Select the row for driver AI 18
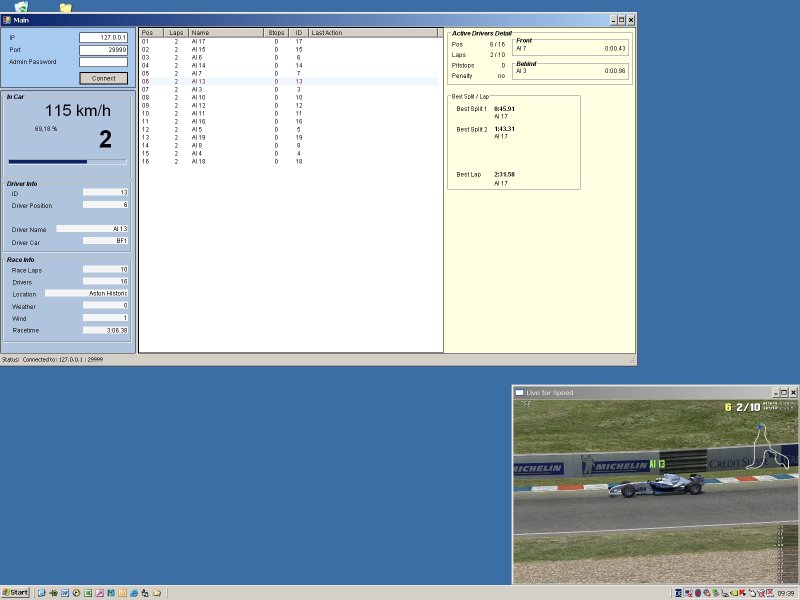Screen dimensions: 800x600 (288, 161)
